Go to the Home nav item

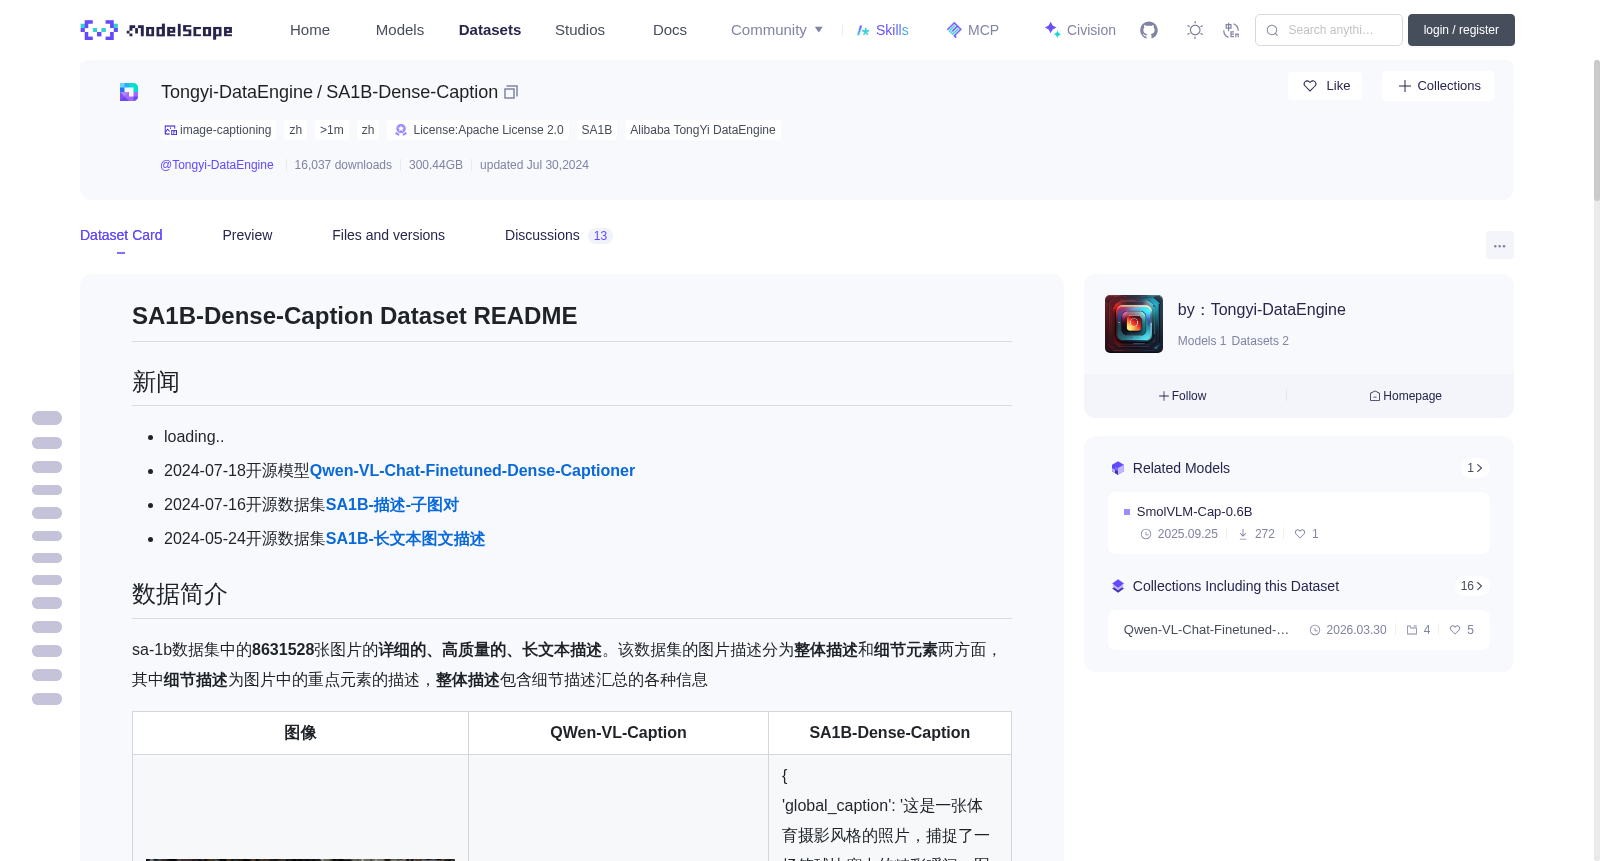click(x=310, y=30)
